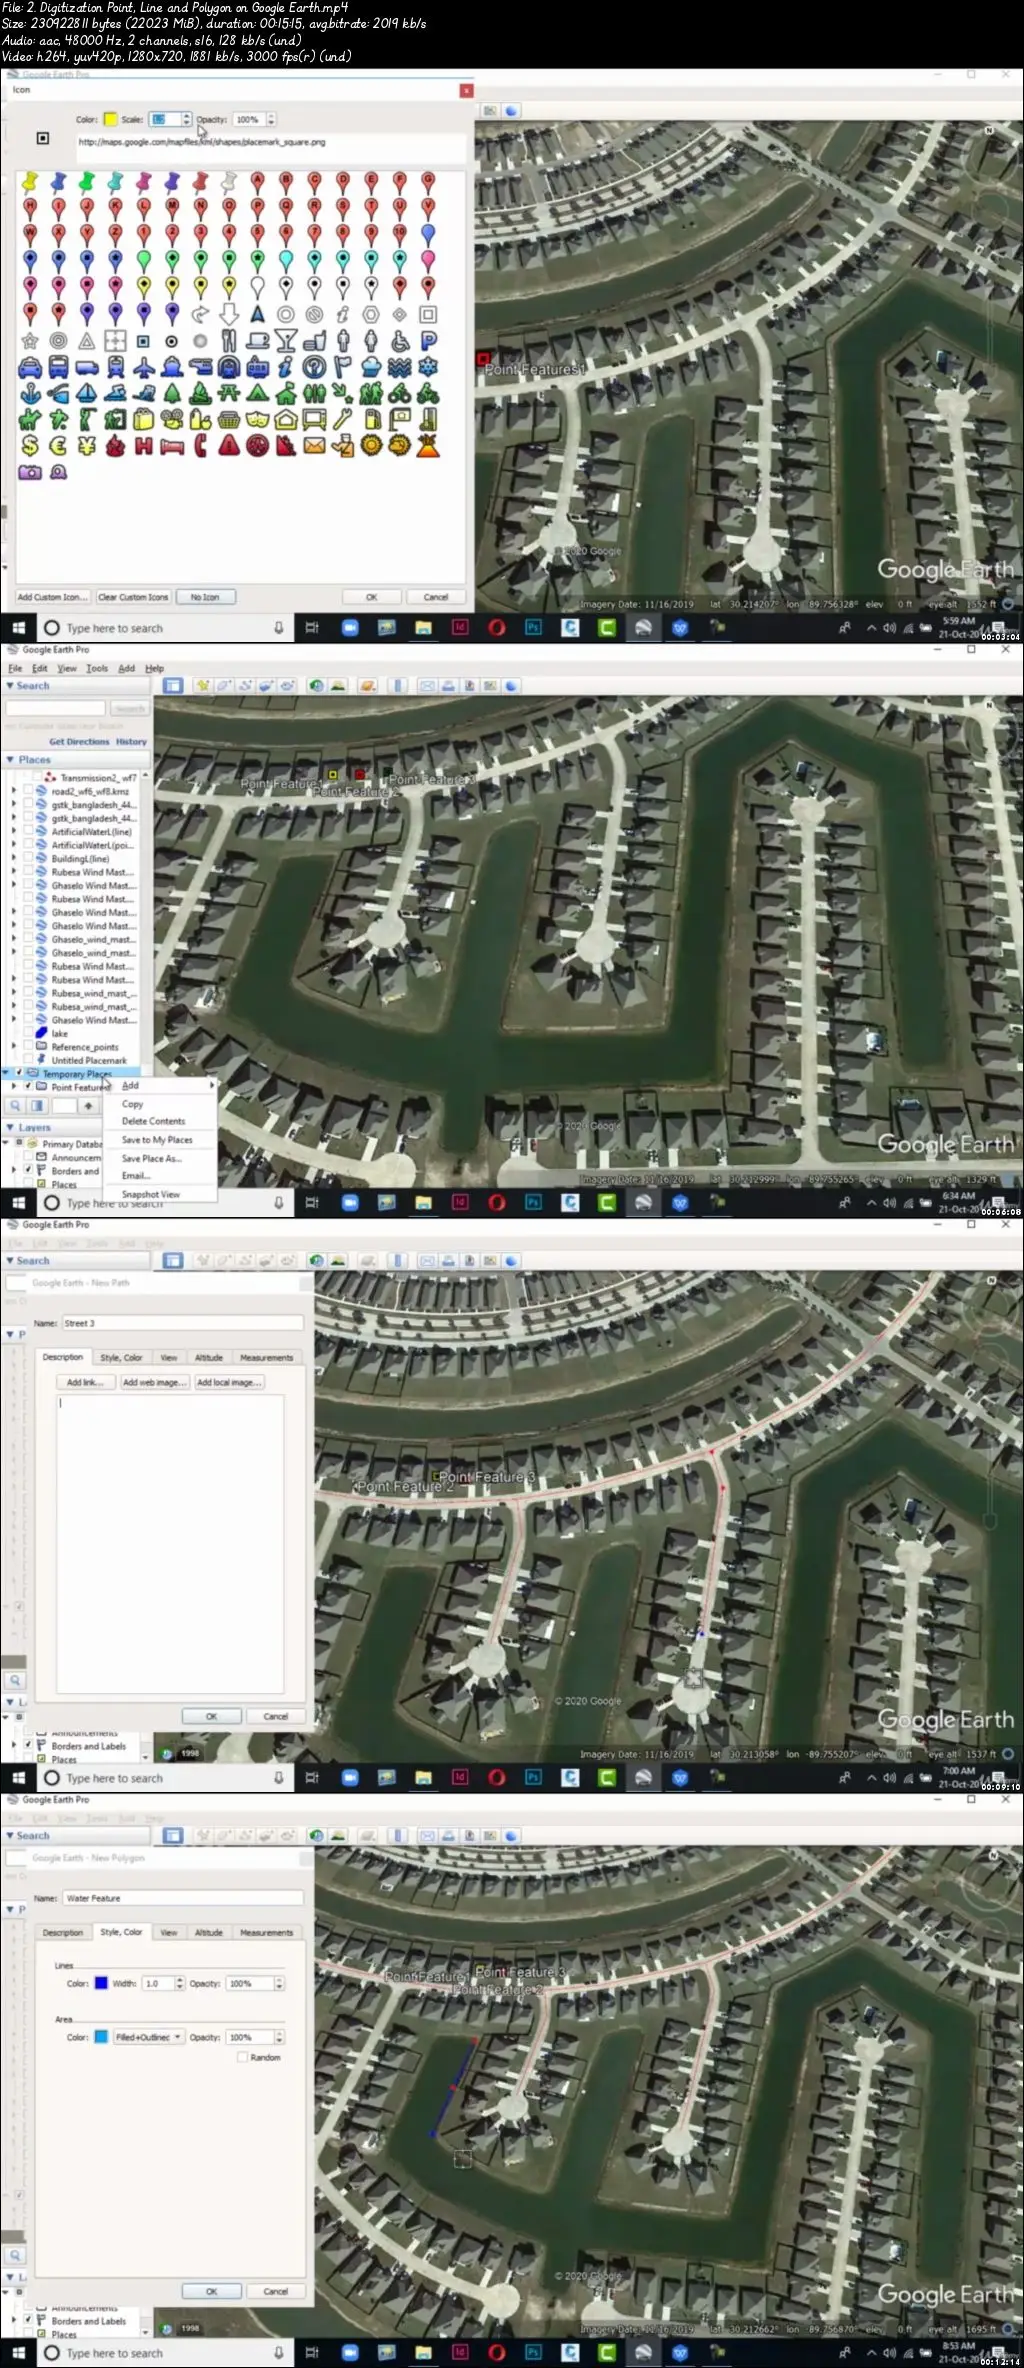The height and width of the screenshot is (2368, 1024).
Task: Expand the road2_wf6_wf8.kmz tree item
Action: click(14, 791)
